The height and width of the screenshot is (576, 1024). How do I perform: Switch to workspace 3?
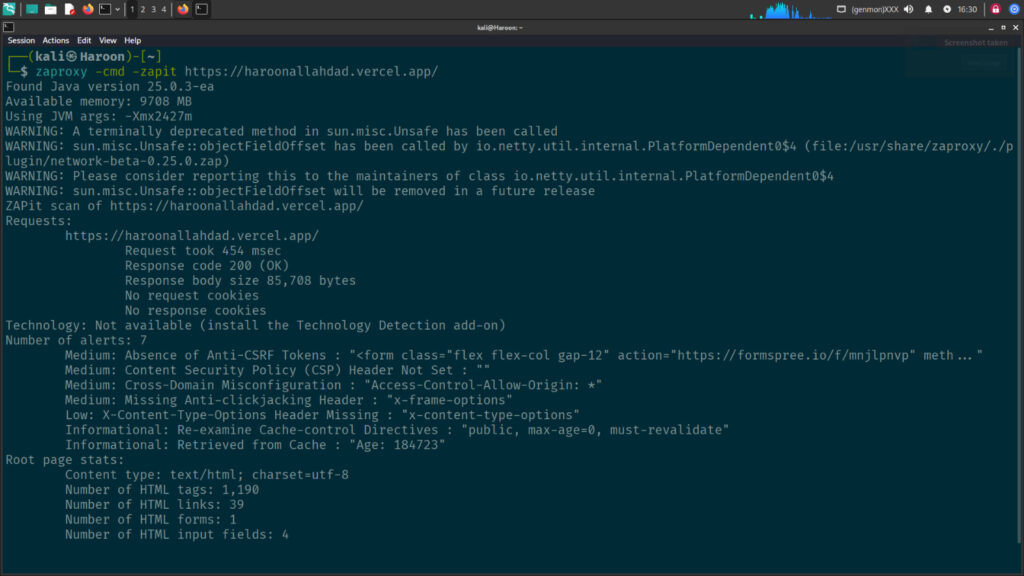point(153,9)
